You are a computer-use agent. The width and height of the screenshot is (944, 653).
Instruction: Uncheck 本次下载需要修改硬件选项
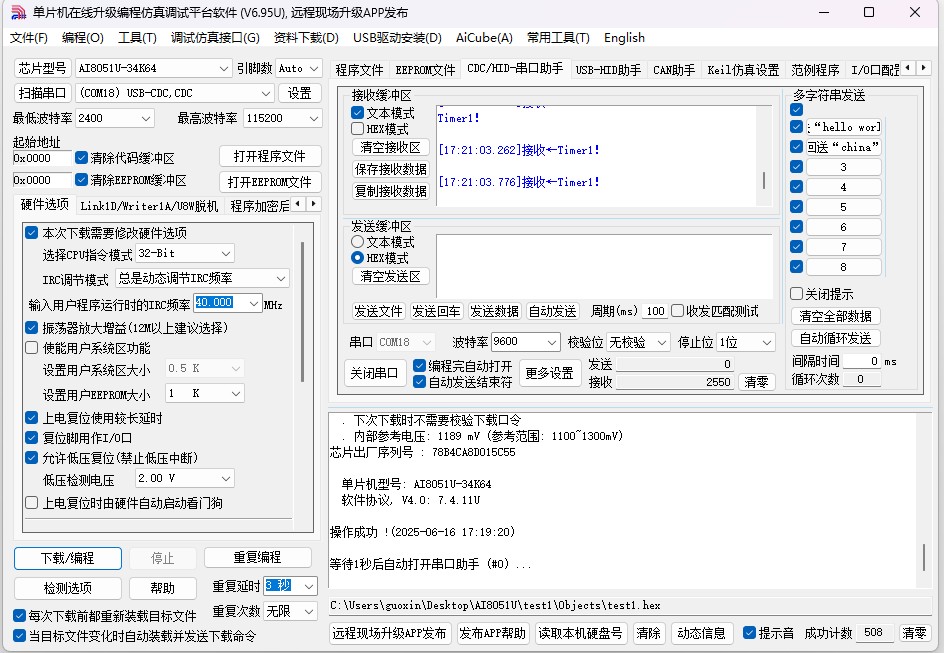click(31, 232)
